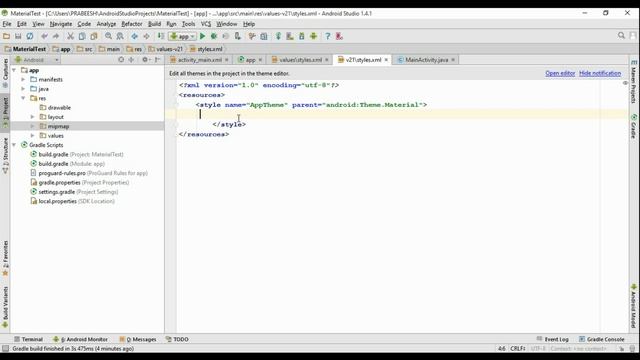The height and width of the screenshot is (360, 640).
Task: Expand the values folder
Action: click(x=33, y=136)
